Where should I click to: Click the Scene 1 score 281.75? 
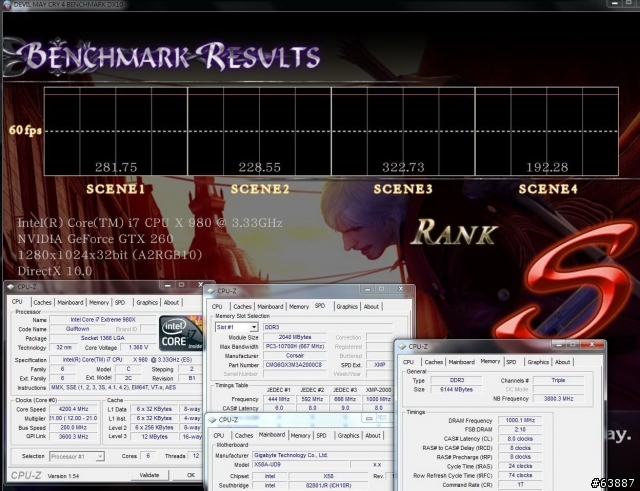[x=116, y=167]
